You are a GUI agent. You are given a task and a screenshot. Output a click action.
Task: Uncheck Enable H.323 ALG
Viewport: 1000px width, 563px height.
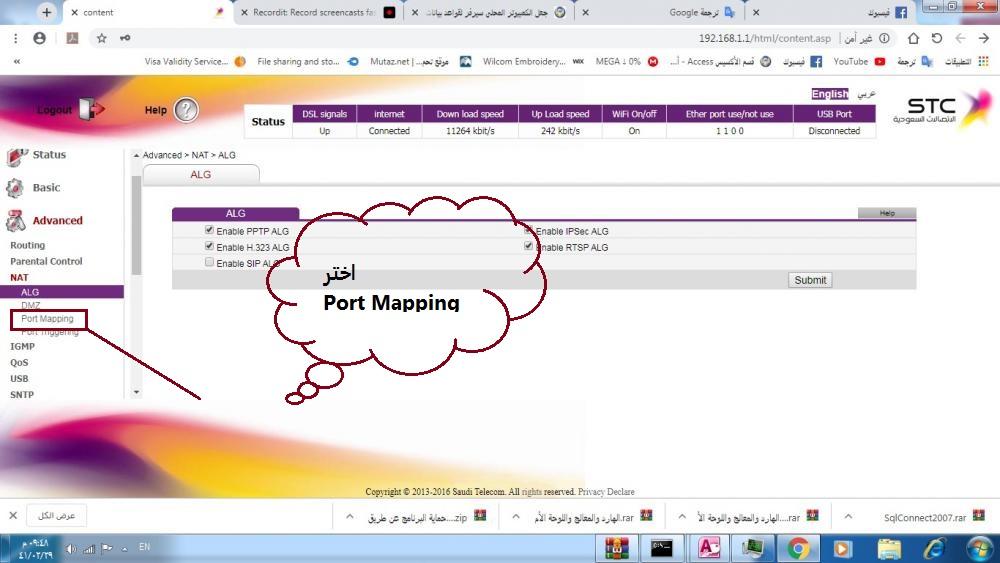coord(209,246)
